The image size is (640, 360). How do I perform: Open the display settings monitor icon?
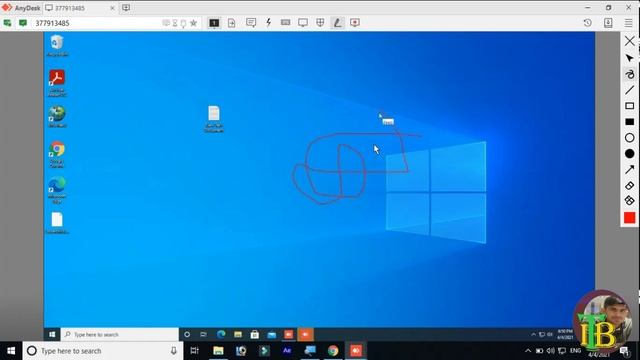tap(303, 23)
